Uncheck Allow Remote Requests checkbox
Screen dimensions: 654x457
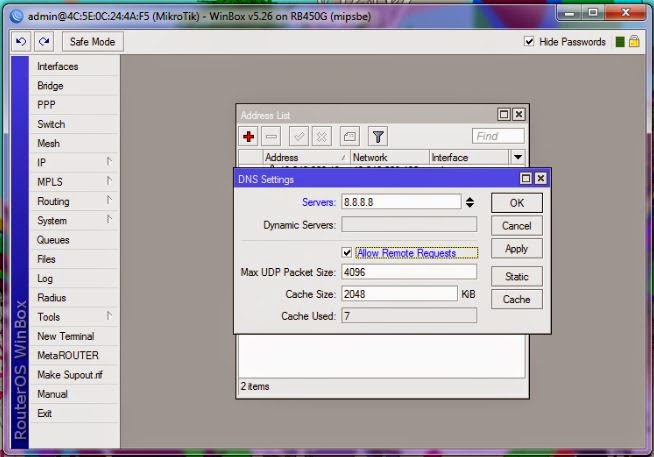point(347,252)
